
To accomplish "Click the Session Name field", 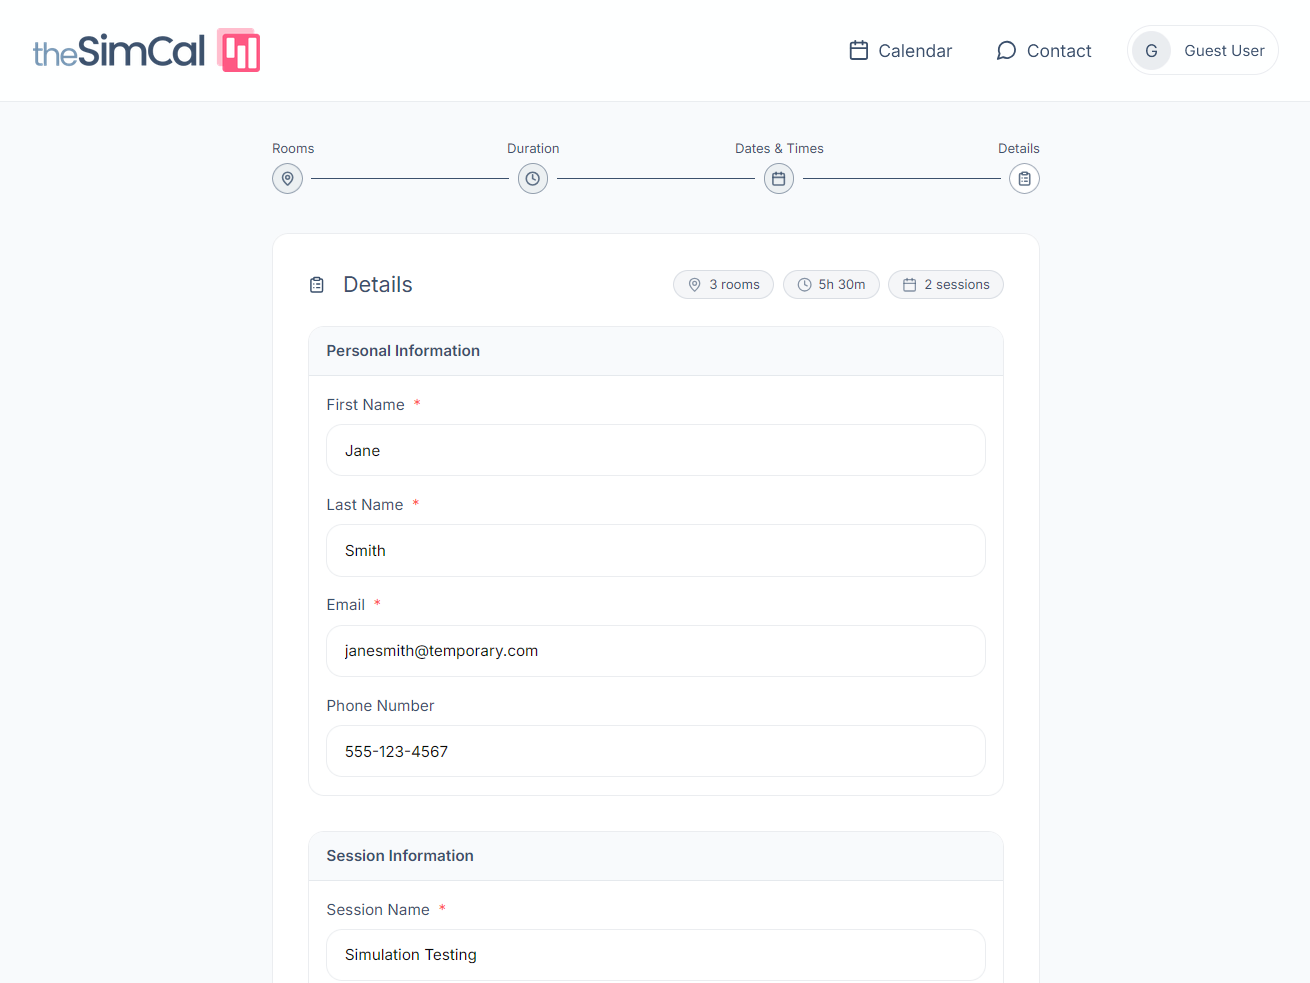I will coord(656,955).
